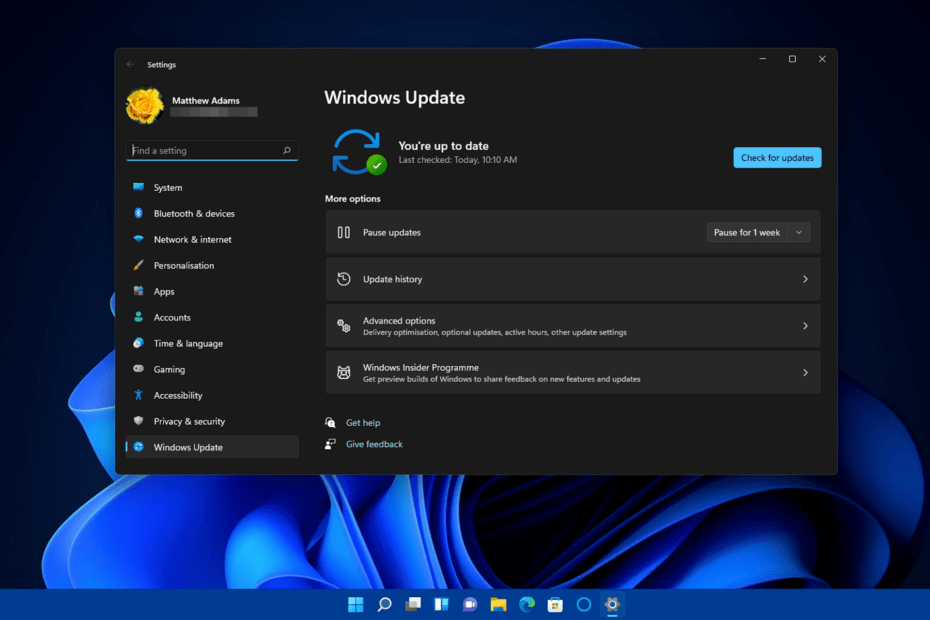The height and width of the screenshot is (620, 930).
Task: Open Privacy & security settings
Action: click(x=212, y=421)
